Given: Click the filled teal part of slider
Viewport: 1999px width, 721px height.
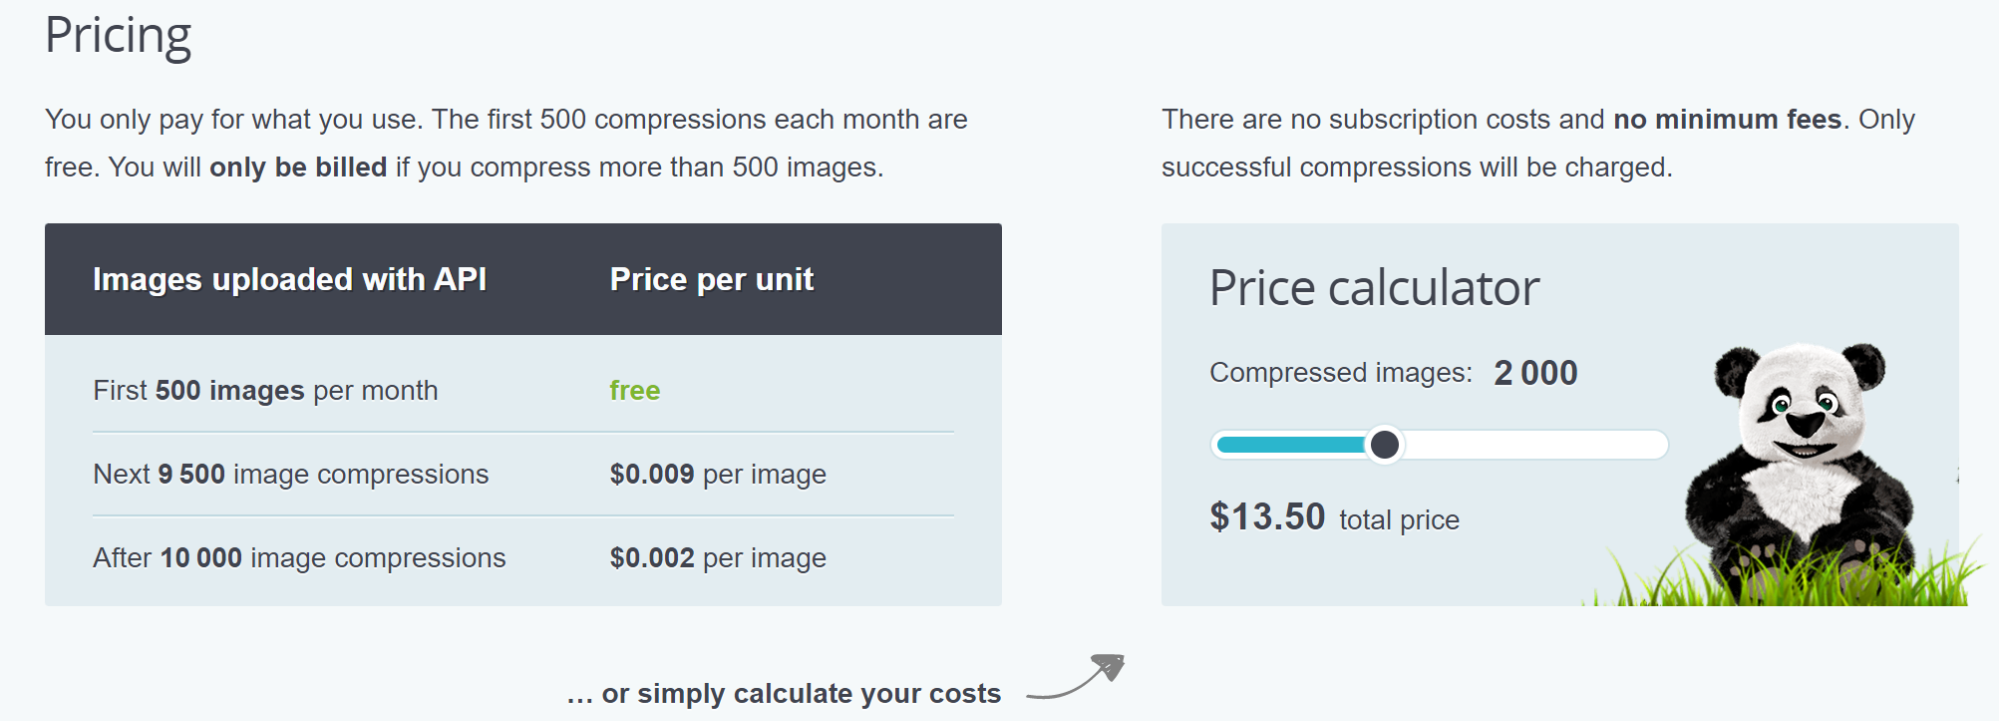Looking at the screenshot, I should (1291, 445).
